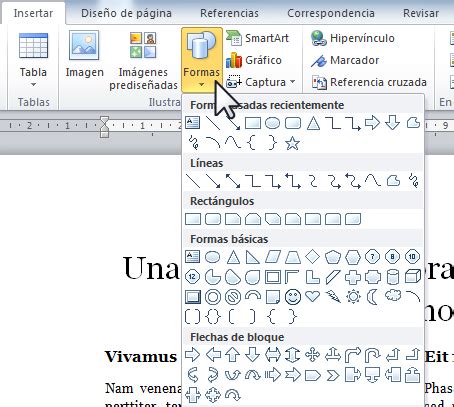Click Imágenes prediseñadas clip art button

[143, 61]
